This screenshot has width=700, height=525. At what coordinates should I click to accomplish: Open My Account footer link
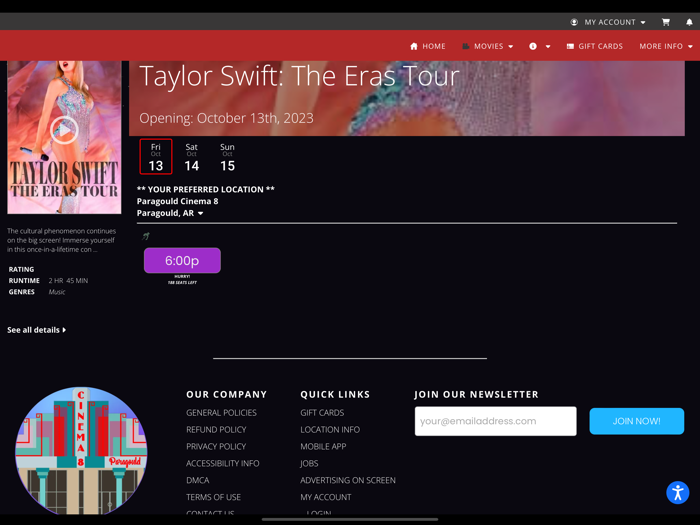(x=326, y=497)
